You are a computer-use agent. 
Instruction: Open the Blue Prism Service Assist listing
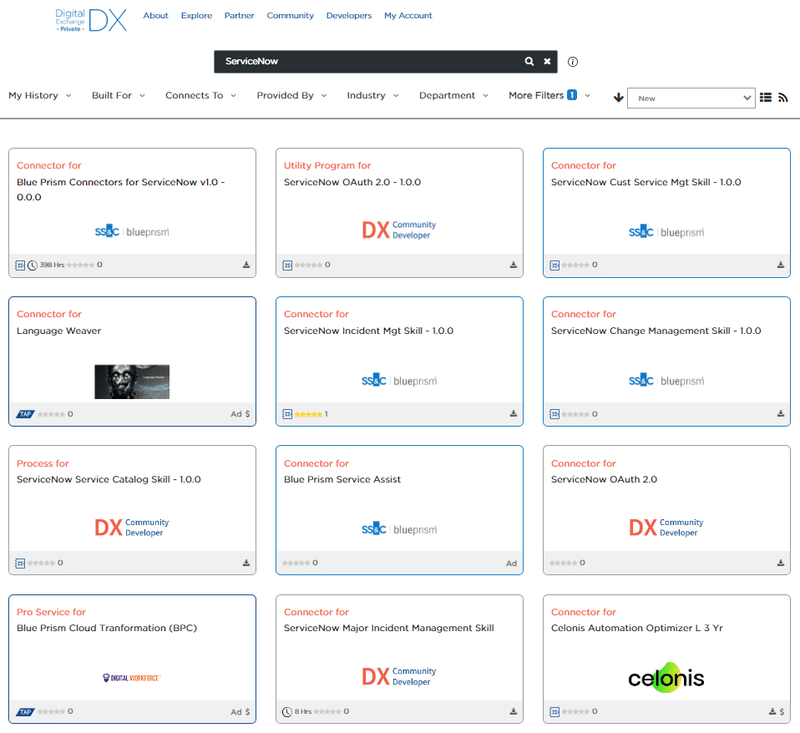(342, 479)
